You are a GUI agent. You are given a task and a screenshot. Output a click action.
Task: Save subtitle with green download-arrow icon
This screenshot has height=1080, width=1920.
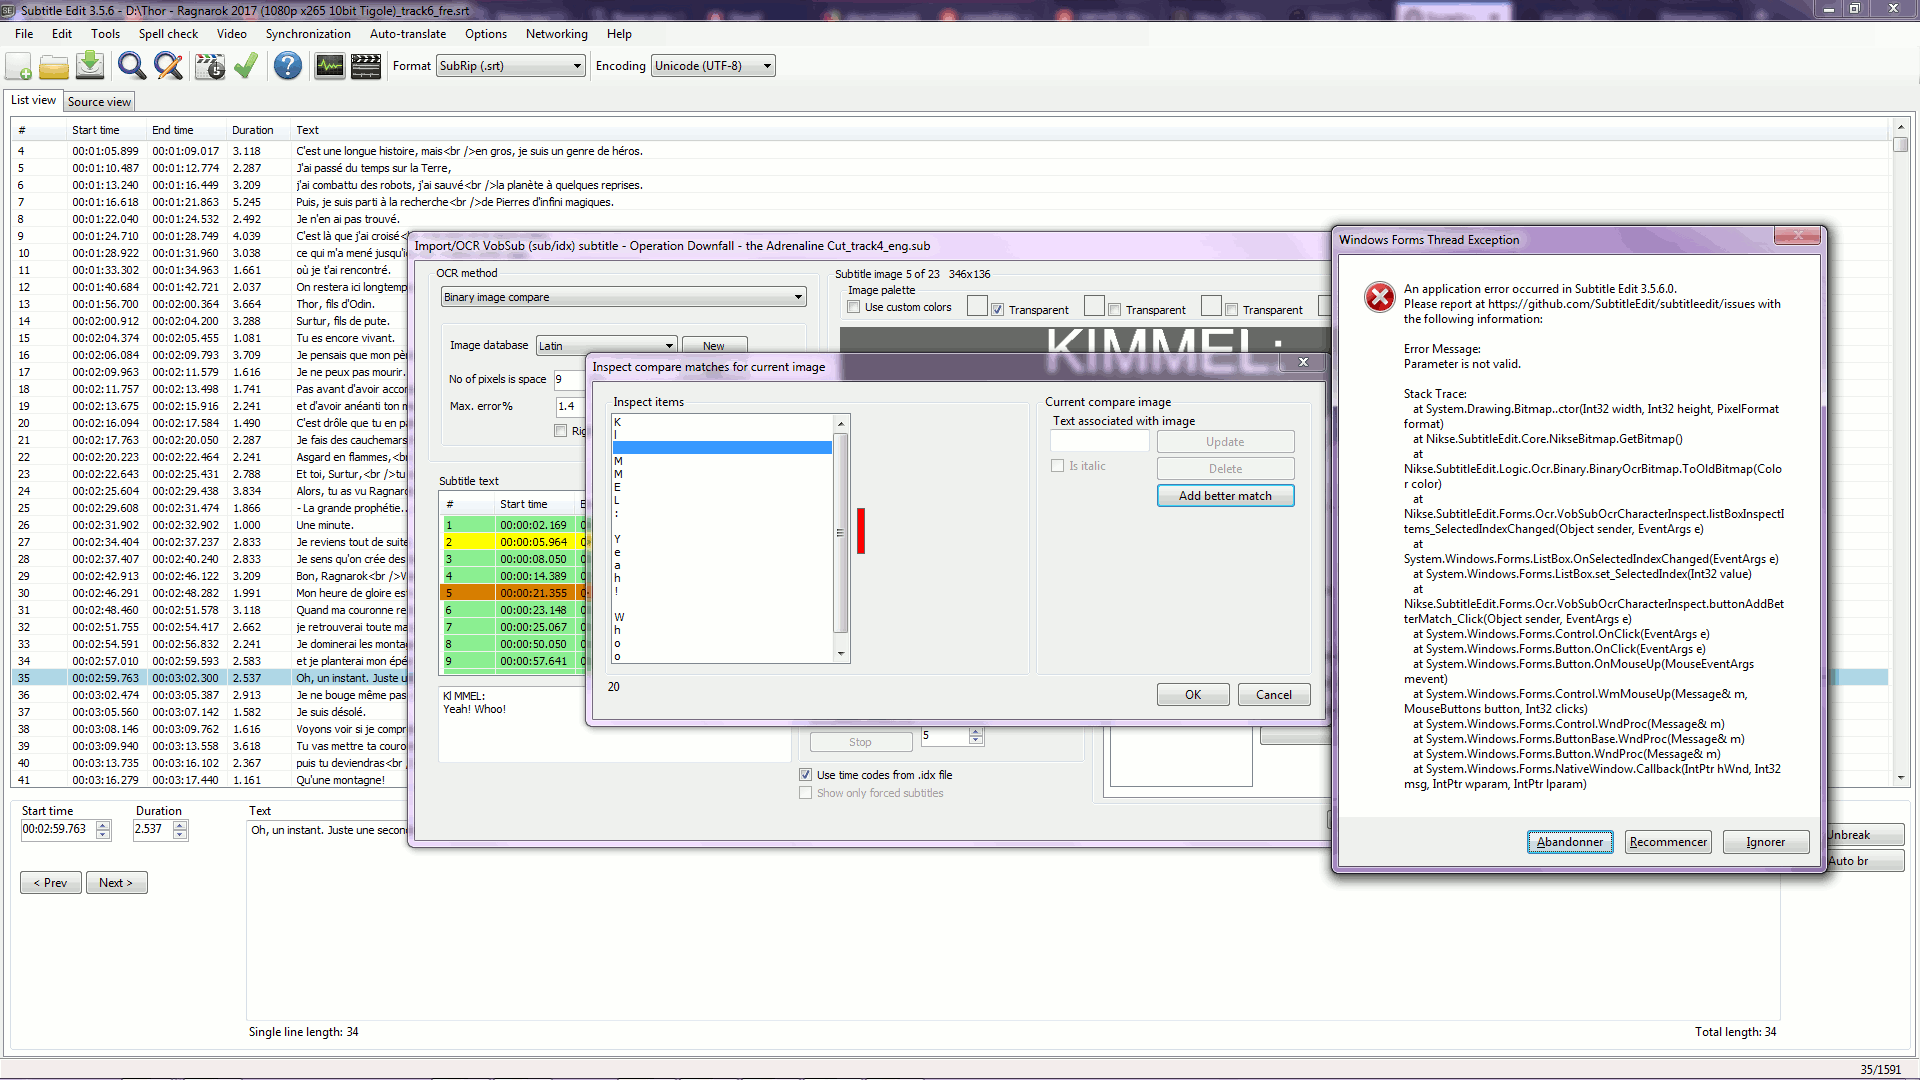[x=90, y=67]
